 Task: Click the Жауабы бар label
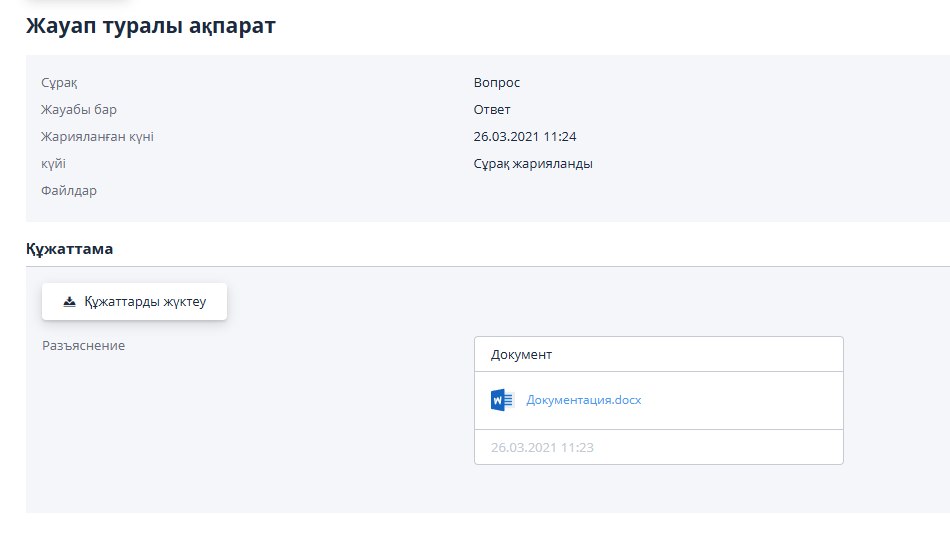click(x=79, y=110)
